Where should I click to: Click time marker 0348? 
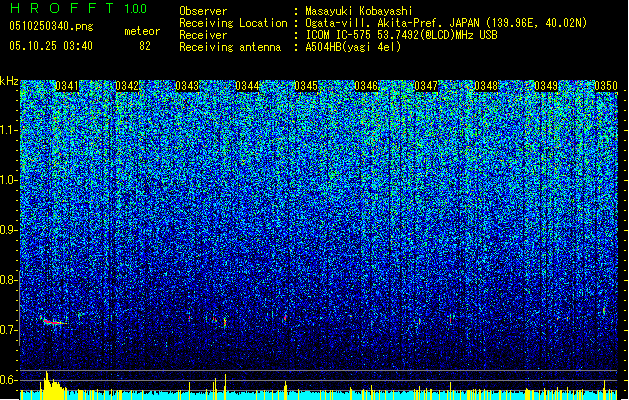(486, 86)
